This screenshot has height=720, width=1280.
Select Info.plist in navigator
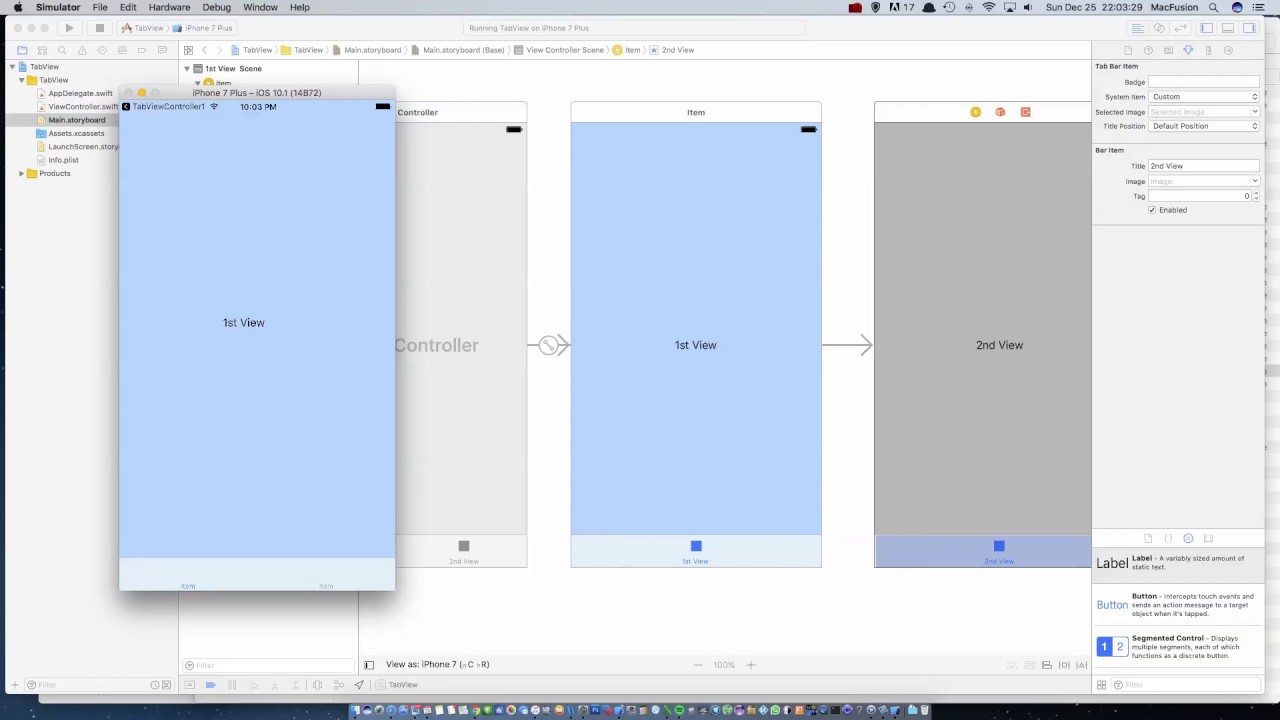63,160
